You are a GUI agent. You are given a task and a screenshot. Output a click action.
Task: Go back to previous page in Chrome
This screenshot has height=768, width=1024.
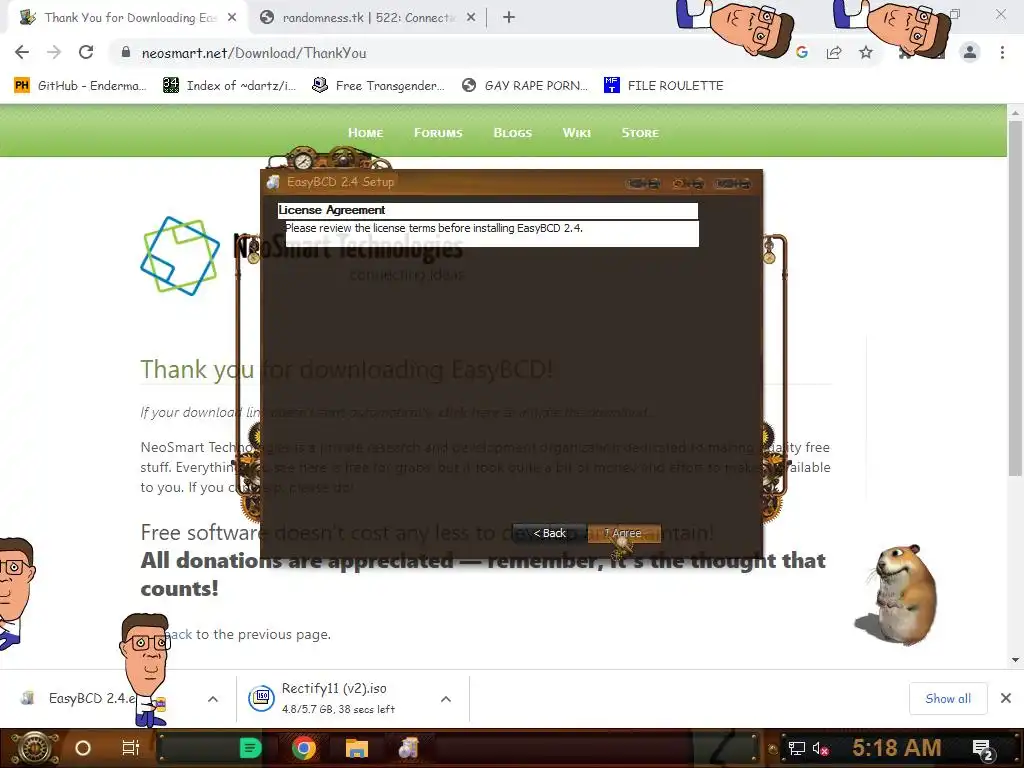[22, 53]
